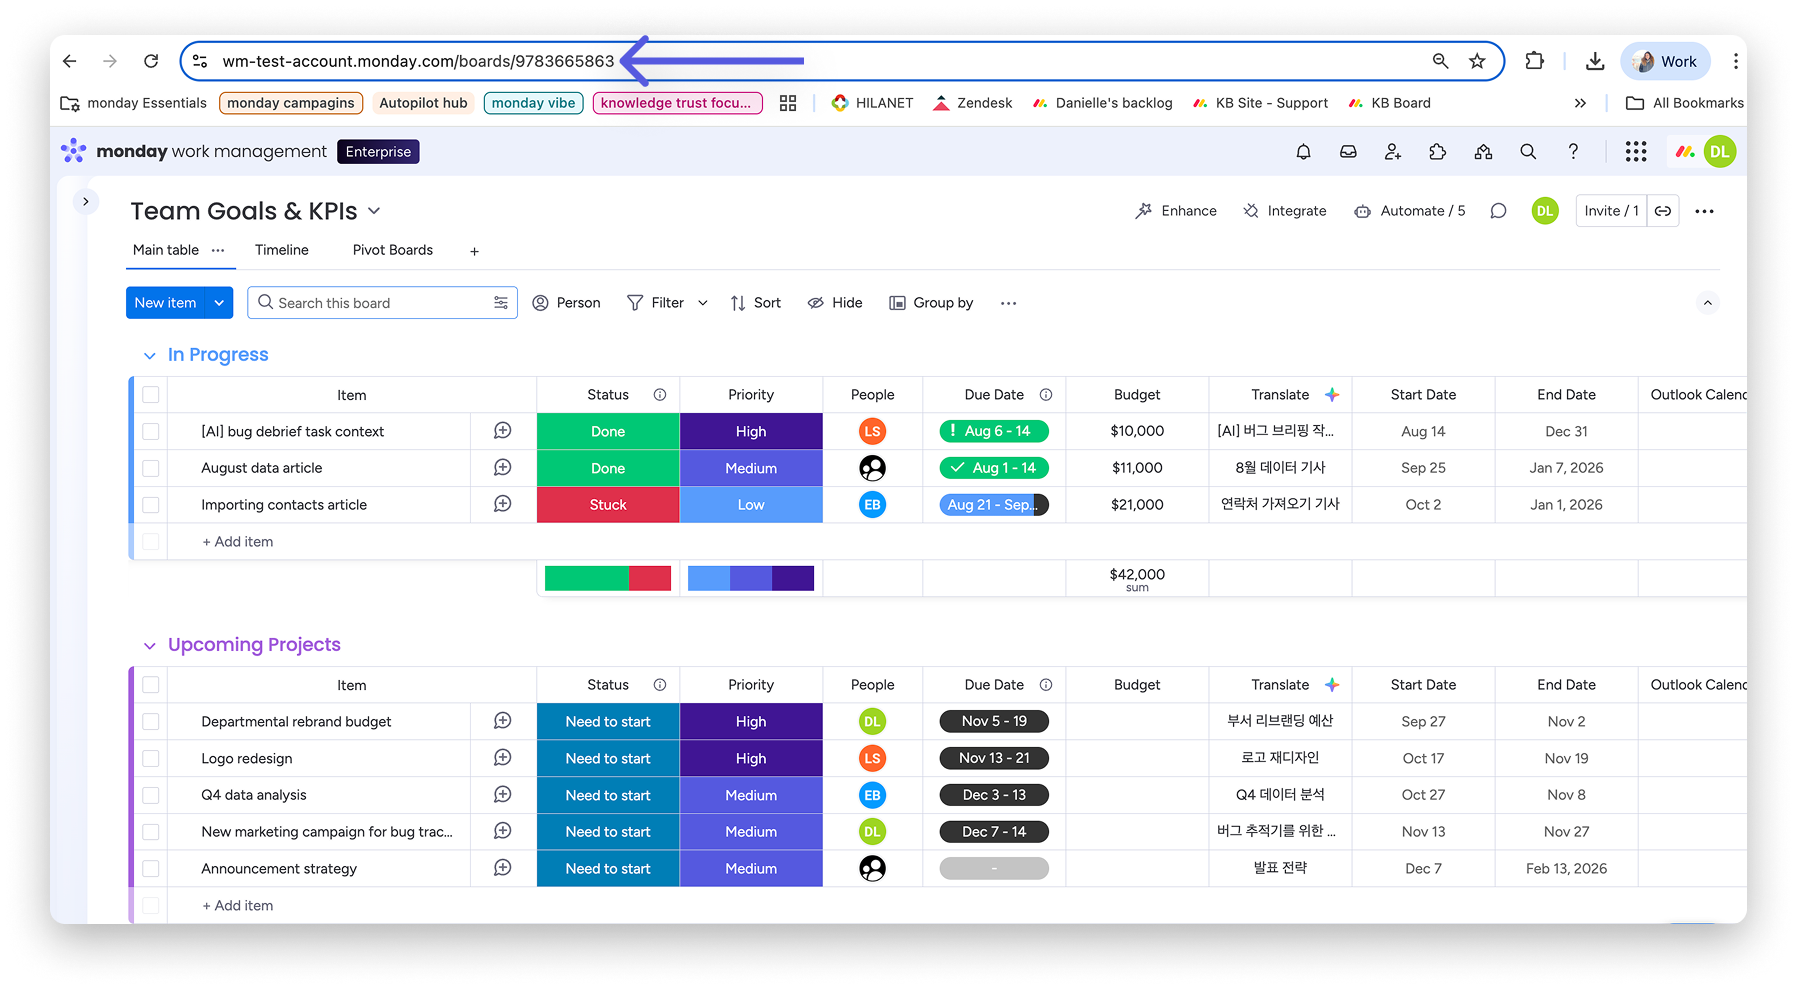Open the New item dropdown arrow

coord(219,303)
